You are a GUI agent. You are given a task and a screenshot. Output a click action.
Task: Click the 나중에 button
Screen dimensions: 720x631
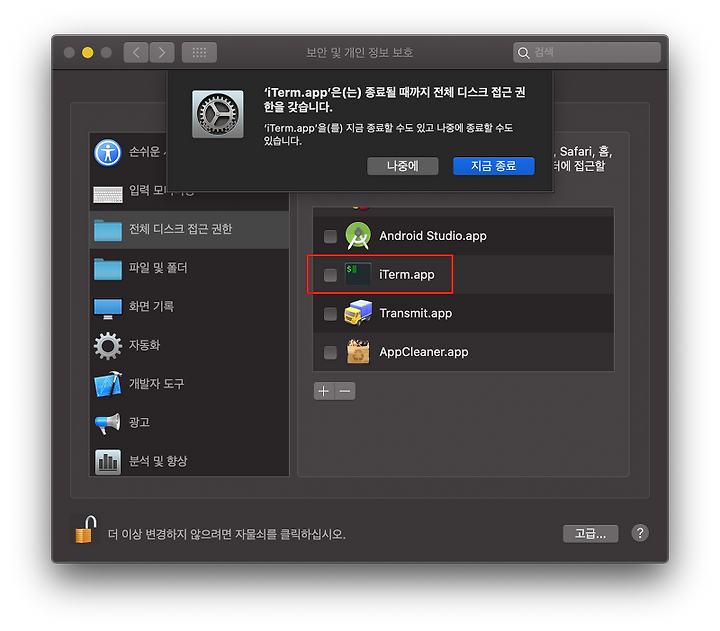coord(403,166)
